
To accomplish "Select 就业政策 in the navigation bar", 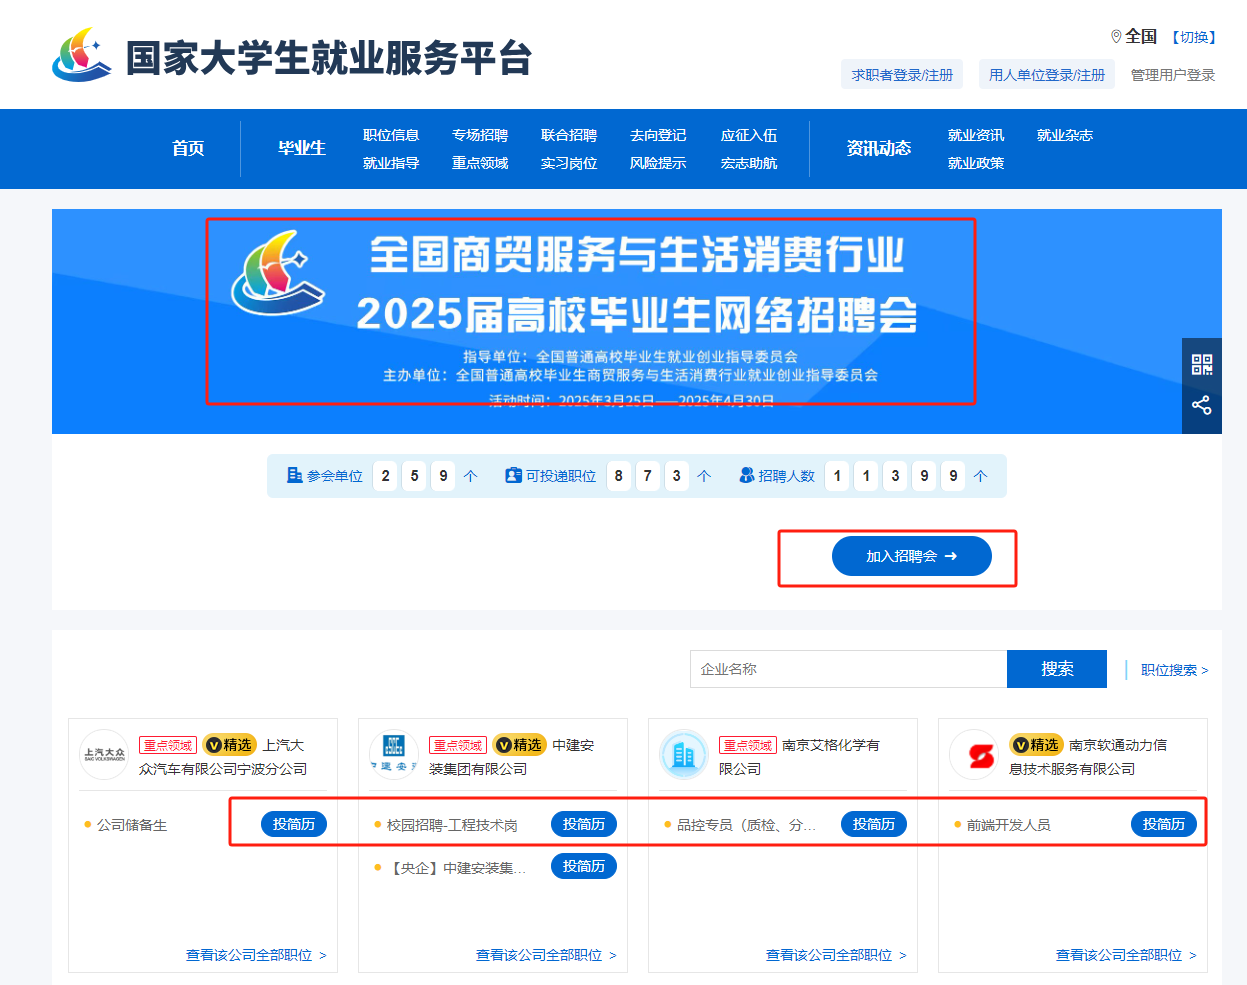I will point(976,163).
